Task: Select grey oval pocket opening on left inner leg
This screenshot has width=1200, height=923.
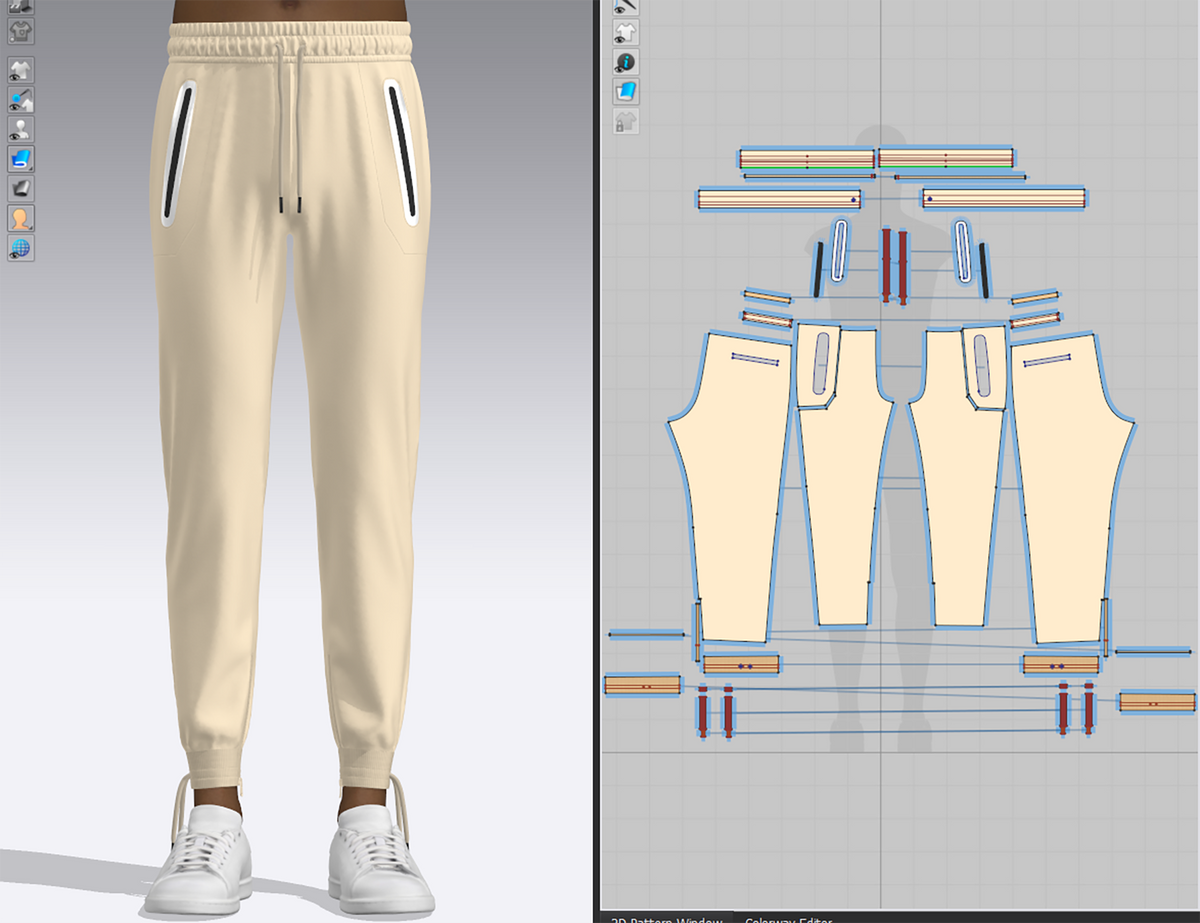Action: pyautogui.click(x=821, y=363)
